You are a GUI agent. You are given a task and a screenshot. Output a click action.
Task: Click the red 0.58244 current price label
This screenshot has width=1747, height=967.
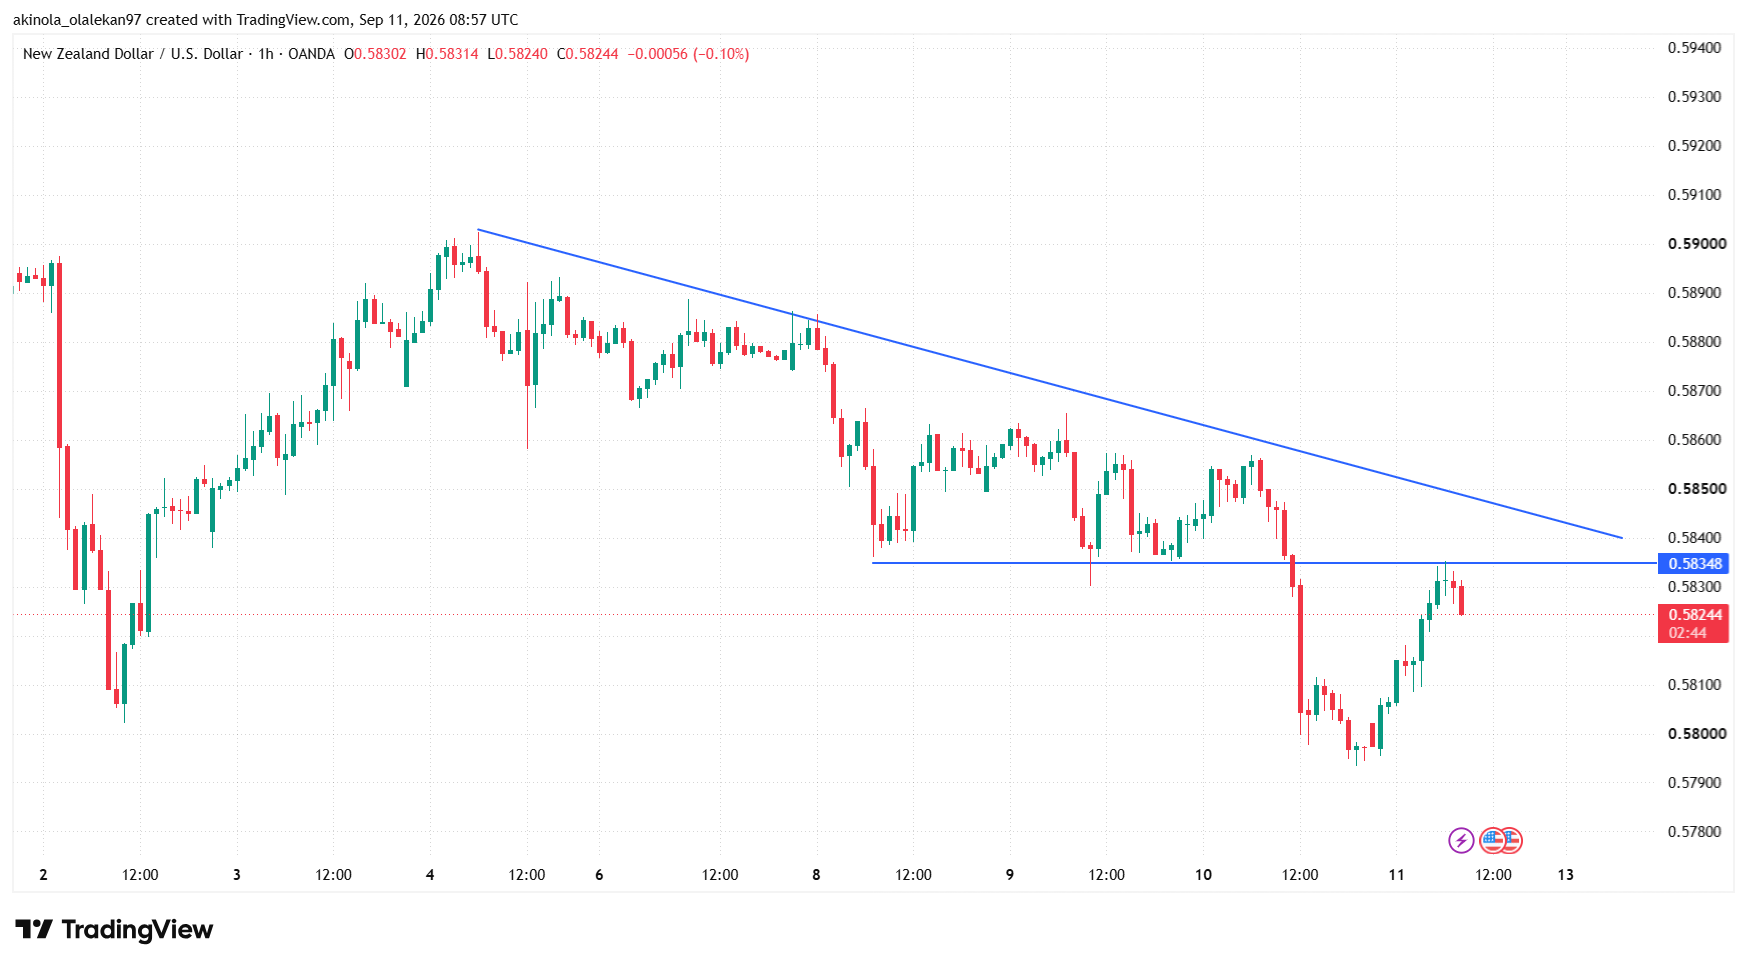tap(1693, 615)
